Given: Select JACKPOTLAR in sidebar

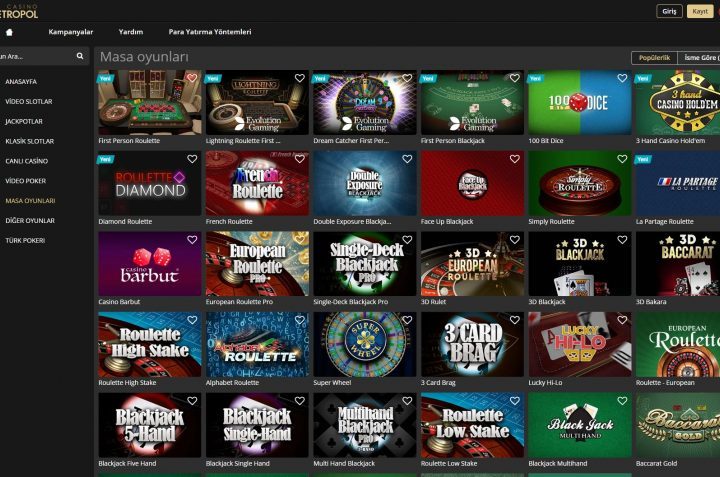Looking at the screenshot, I should [24, 121].
